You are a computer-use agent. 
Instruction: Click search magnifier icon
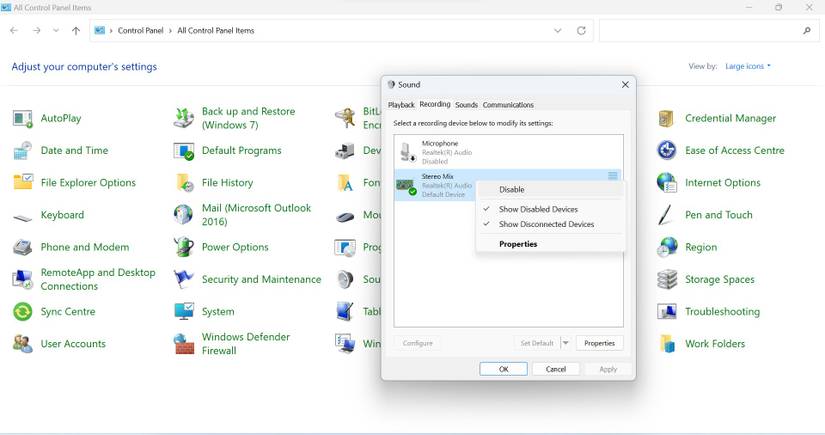pyautogui.click(x=807, y=31)
